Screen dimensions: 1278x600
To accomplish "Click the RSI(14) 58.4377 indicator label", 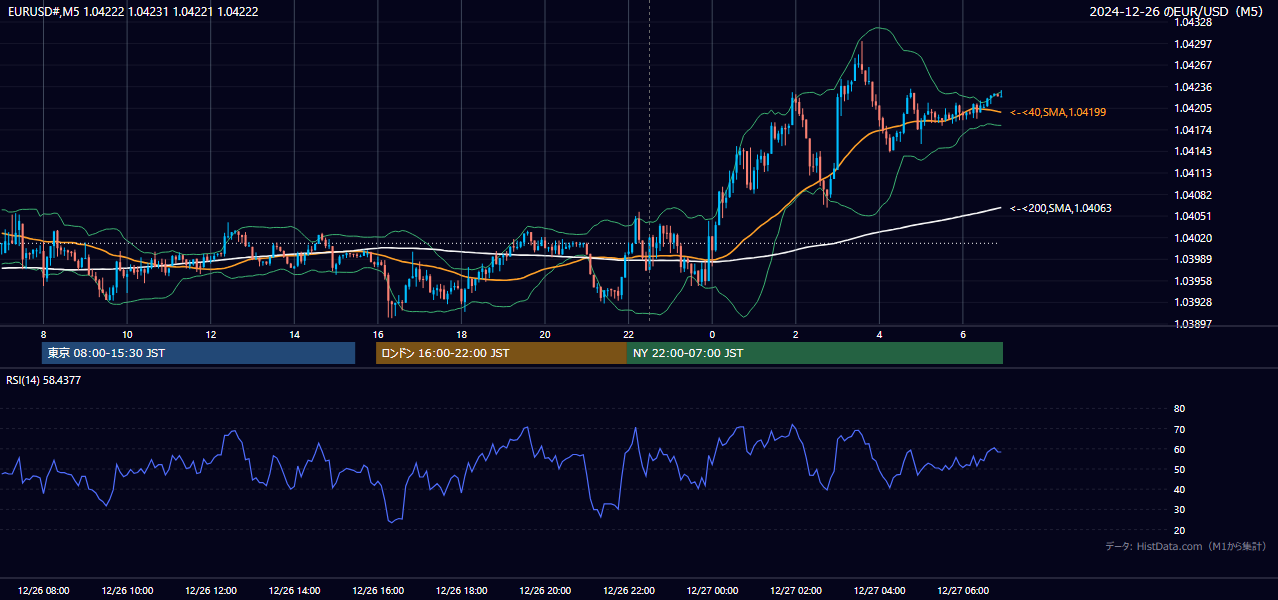I will (x=44, y=380).
